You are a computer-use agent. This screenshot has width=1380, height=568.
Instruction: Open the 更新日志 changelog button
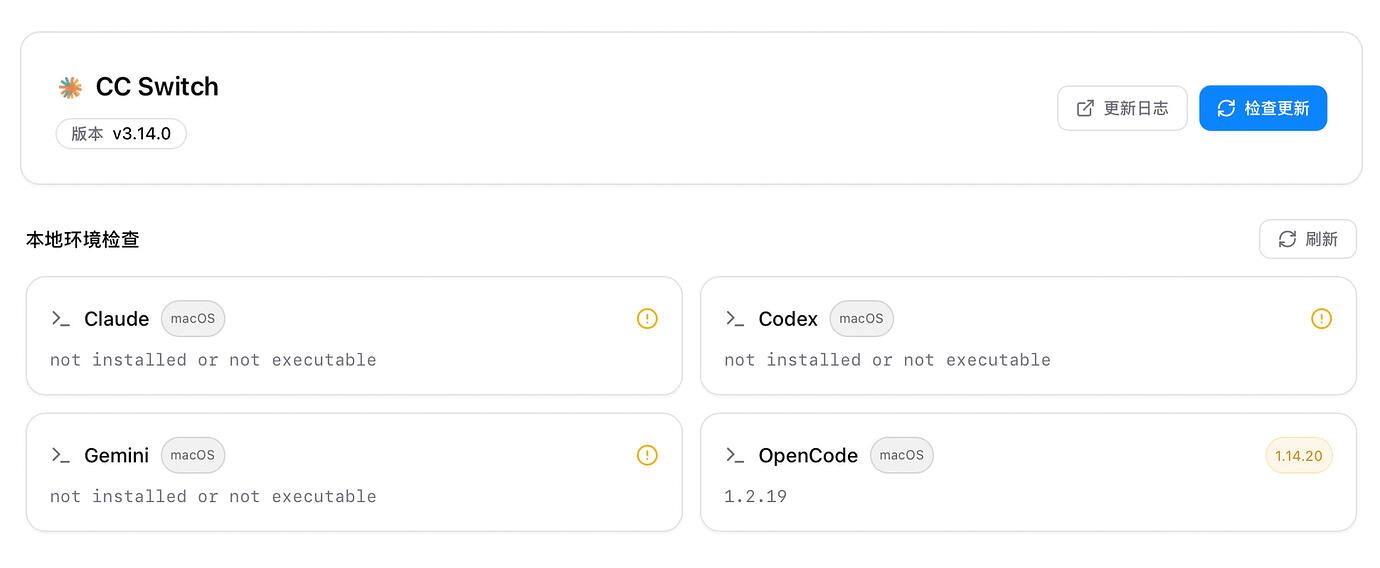click(x=1122, y=108)
